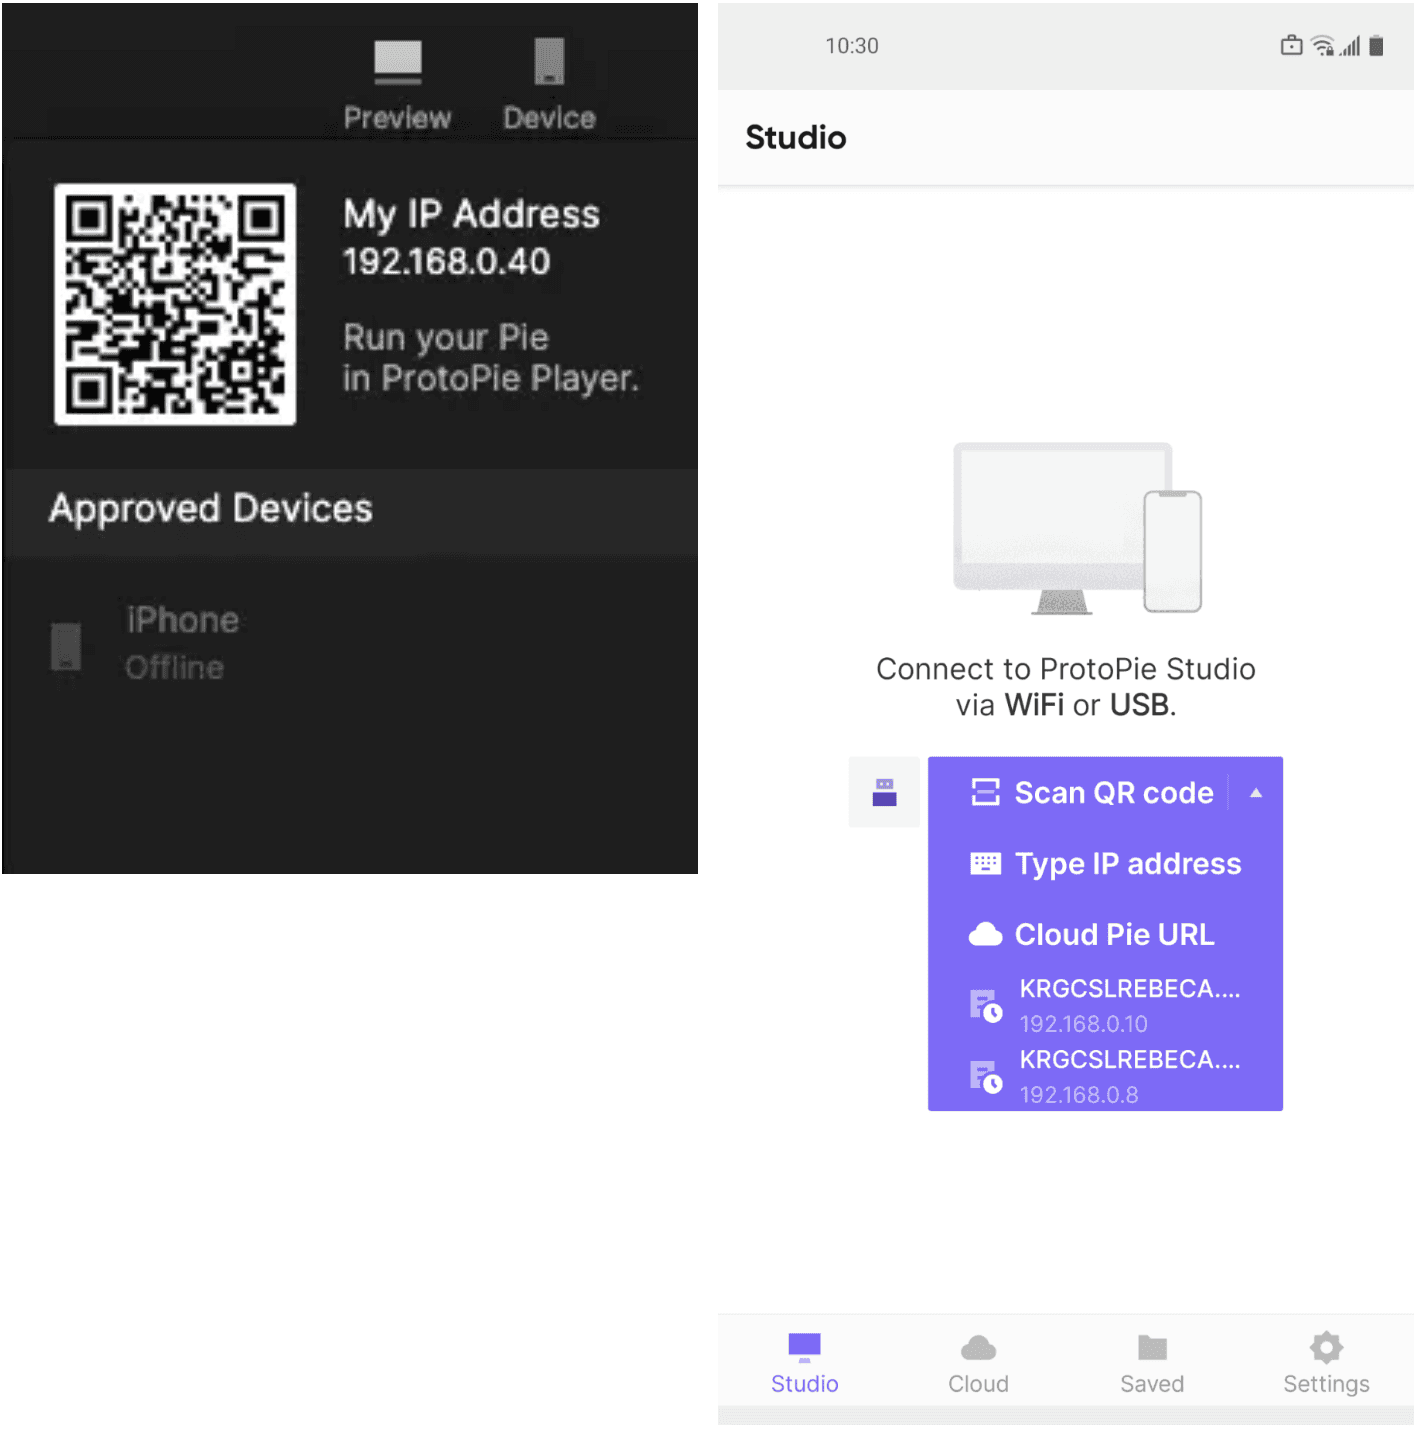Tap the computer and phone illustration
Screen dimensions: 1420x1432
[x=1077, y=528]
